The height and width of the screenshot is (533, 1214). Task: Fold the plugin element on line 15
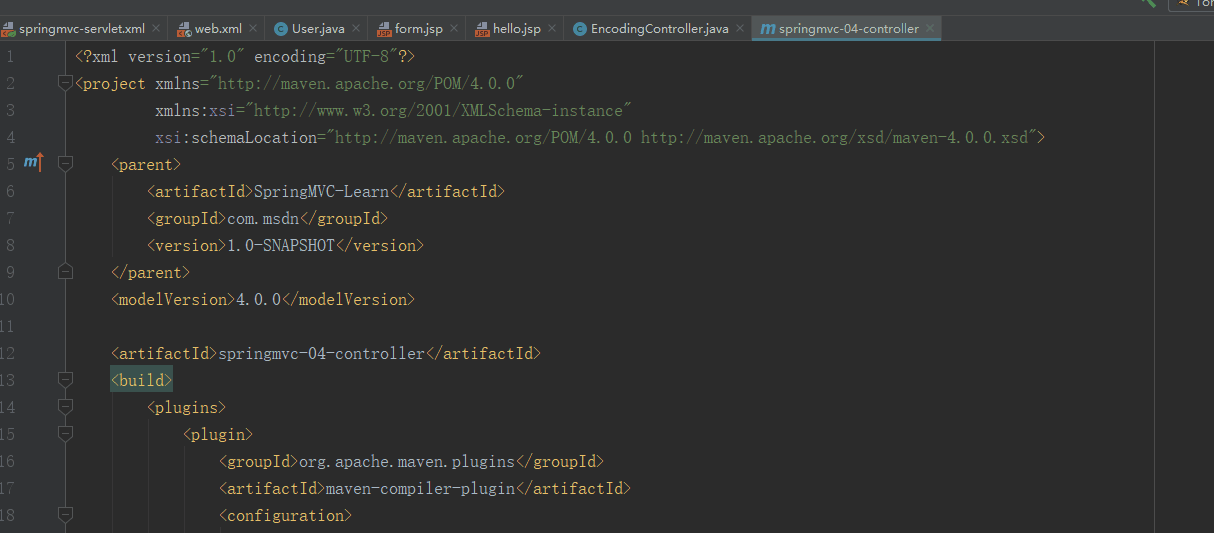pos(66,434)
